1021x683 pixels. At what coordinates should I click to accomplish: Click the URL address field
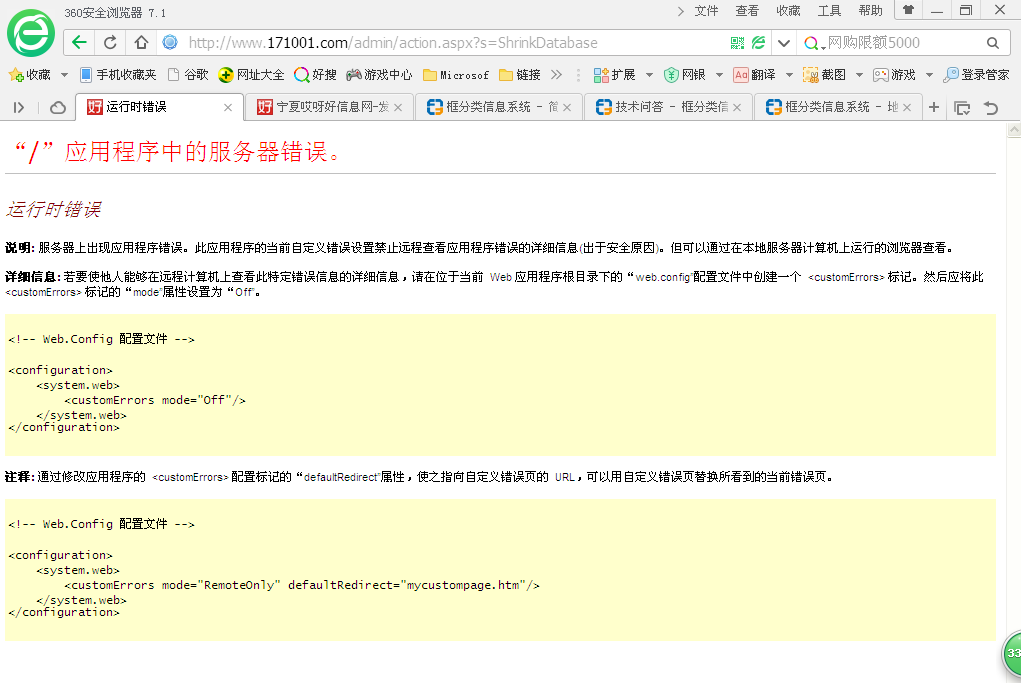pyautogui.click(x=450, y=43)
